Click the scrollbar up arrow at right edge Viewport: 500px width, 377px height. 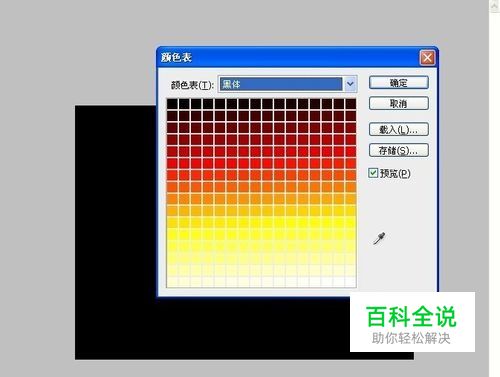click(x=494, y=6)
